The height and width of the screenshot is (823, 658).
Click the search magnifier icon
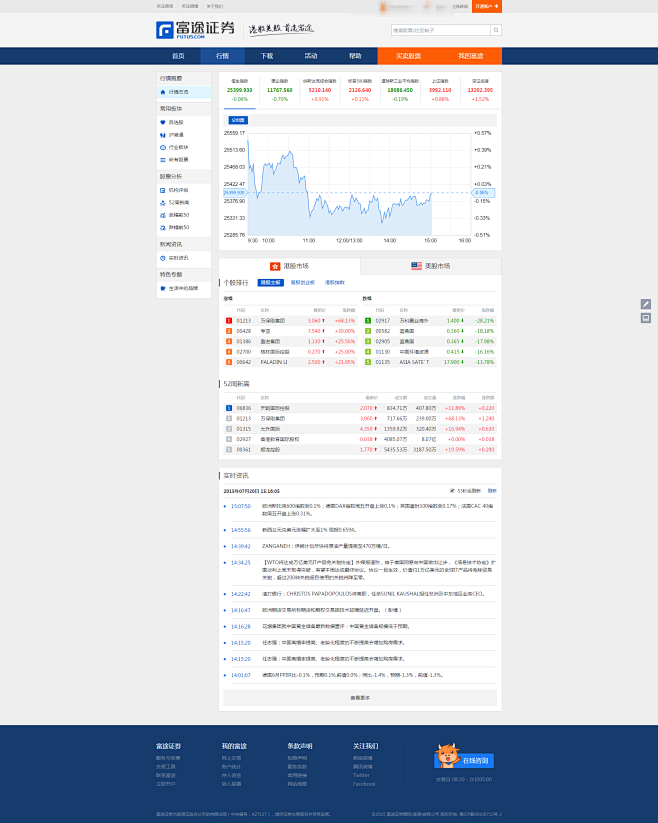496,30
